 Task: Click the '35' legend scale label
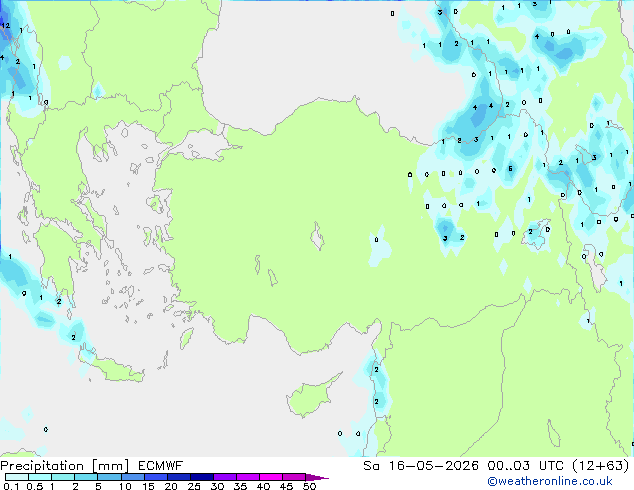click(x=240, y=486)
